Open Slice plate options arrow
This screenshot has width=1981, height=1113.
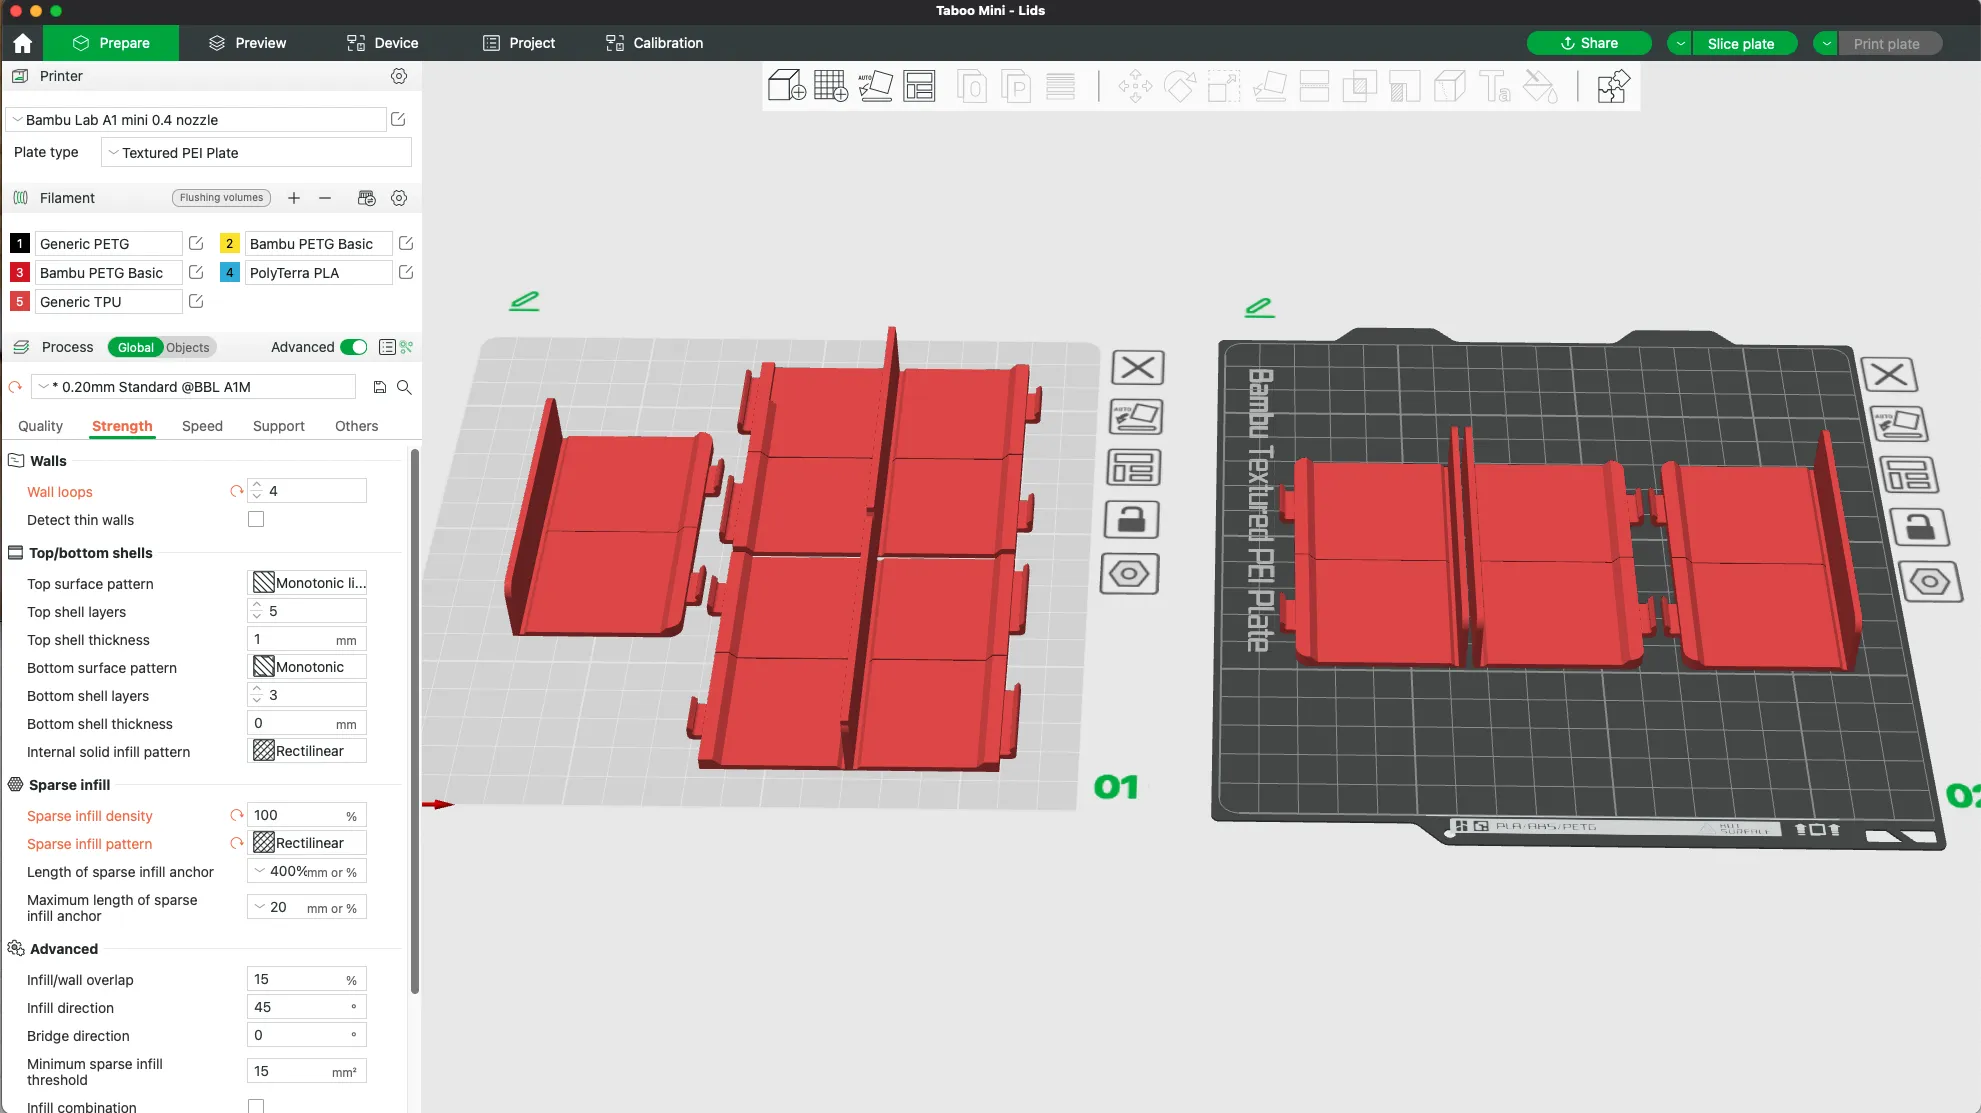click(1680, 43)
